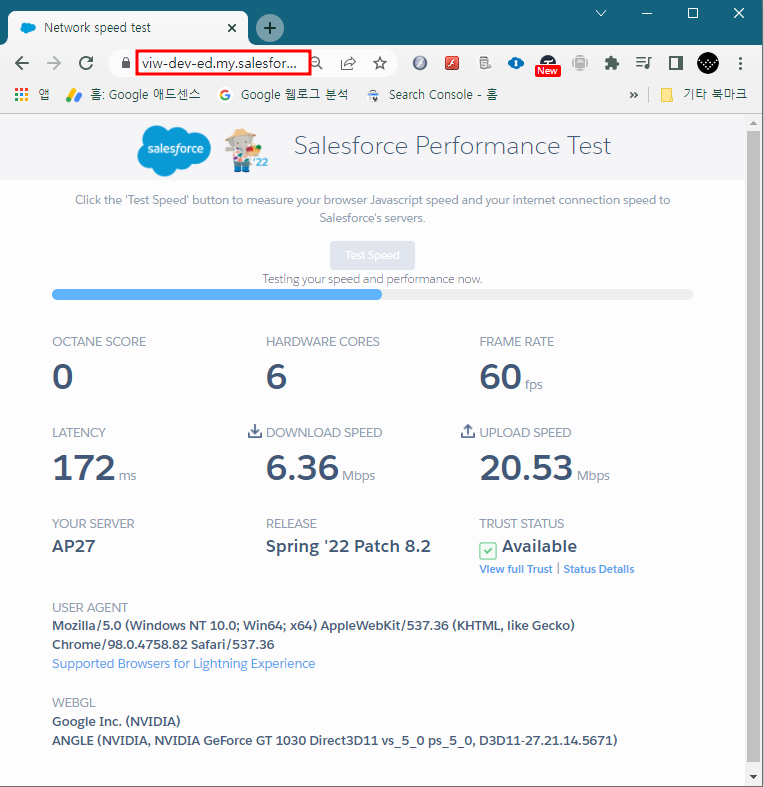764x787 pixels.
Task: Open the zoom magnifier icon in address bar
Action: pos(317,63)
